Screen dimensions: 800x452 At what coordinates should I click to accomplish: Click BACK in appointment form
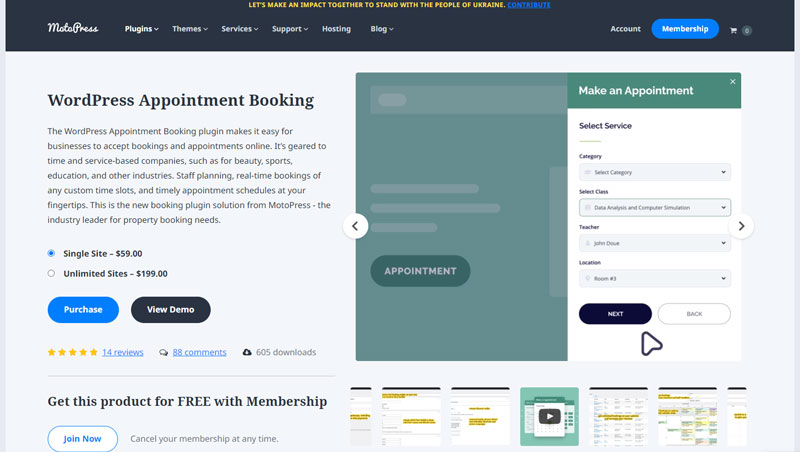(x=694, y=314)
